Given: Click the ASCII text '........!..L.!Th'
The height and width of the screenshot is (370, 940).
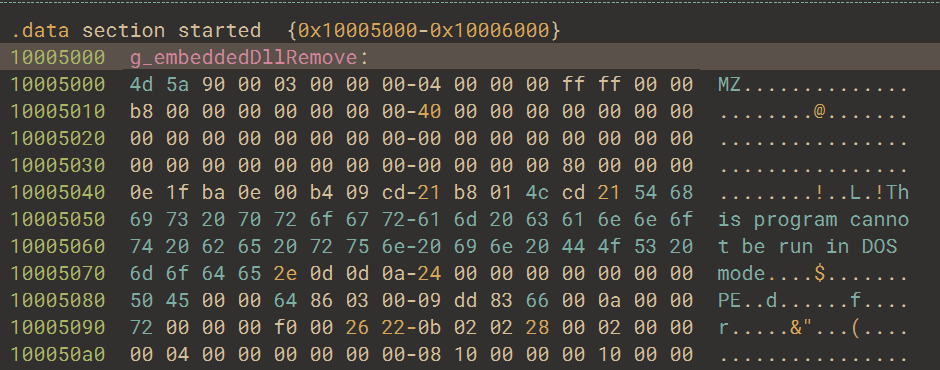Looking at the screenshot, I should 814,192.
